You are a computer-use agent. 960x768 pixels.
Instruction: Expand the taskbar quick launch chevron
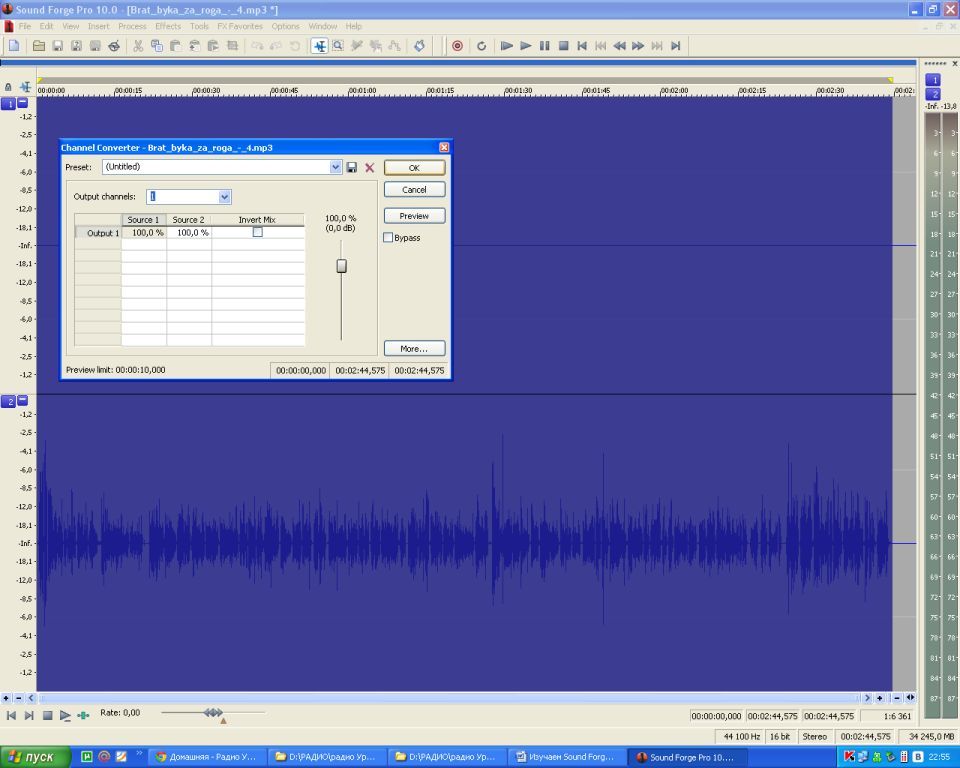pos(139,753)
